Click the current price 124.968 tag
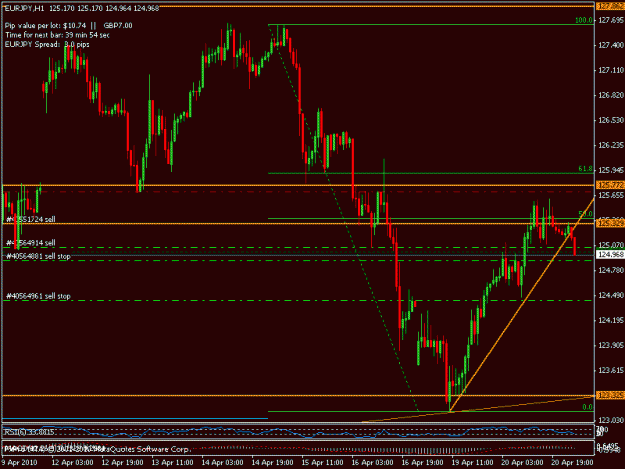625x469 pixels. [610, 254]
